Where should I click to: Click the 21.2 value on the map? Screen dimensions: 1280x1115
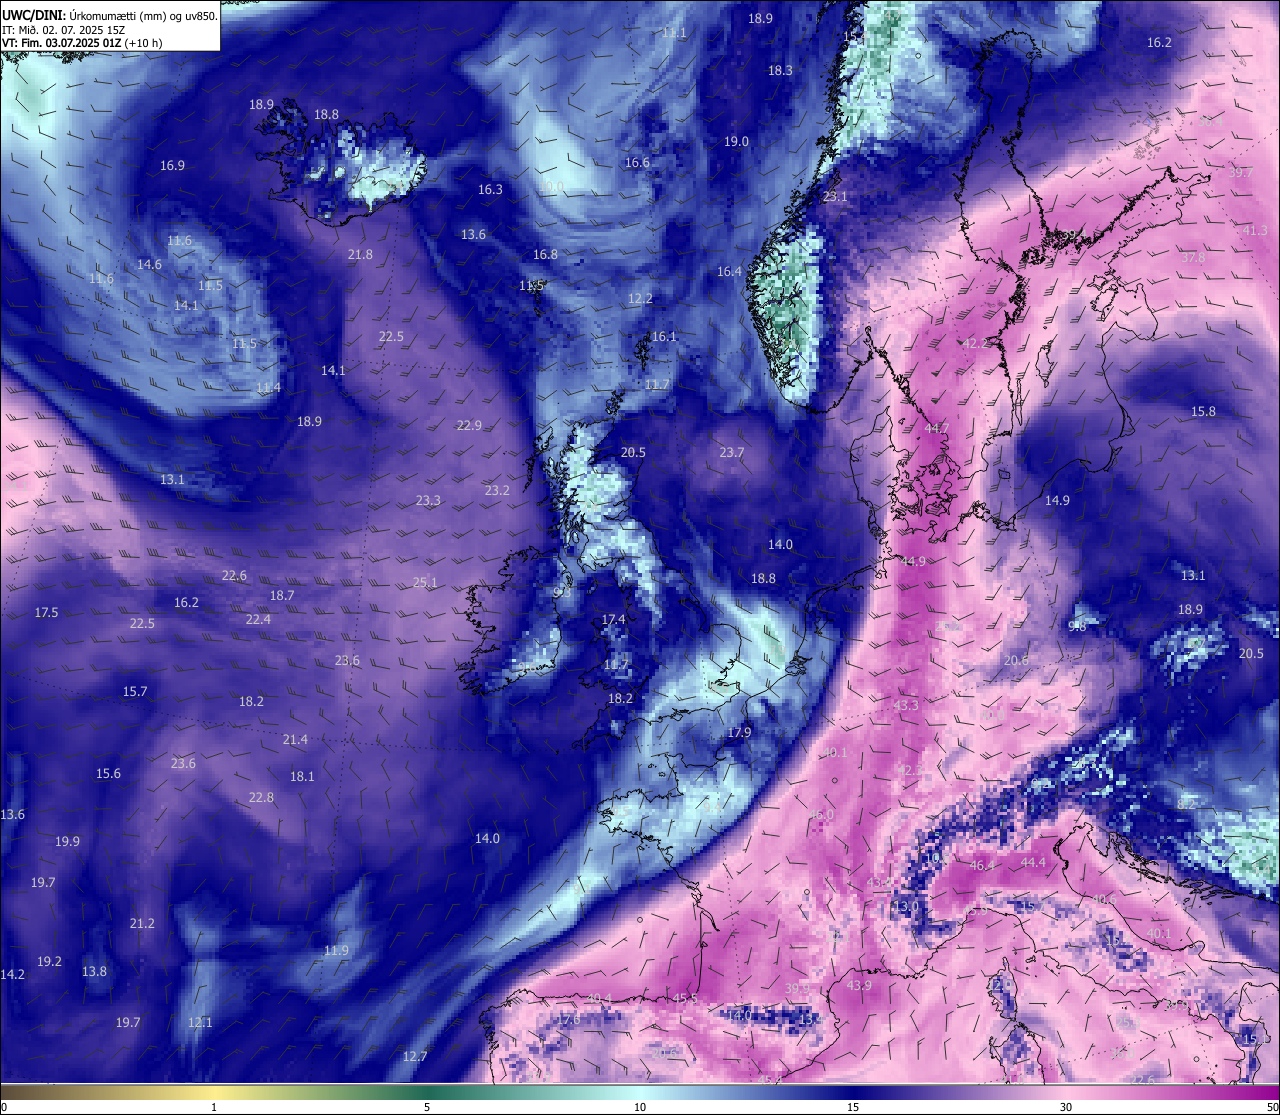click(x=142, y=923)
